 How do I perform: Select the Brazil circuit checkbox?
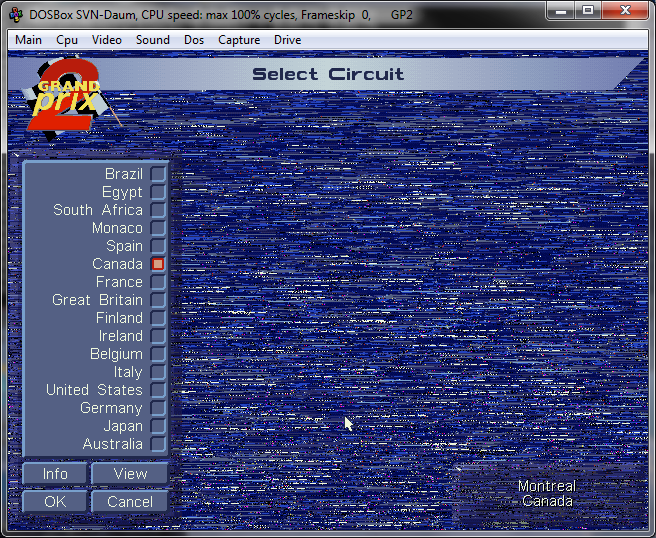[158, 174]
